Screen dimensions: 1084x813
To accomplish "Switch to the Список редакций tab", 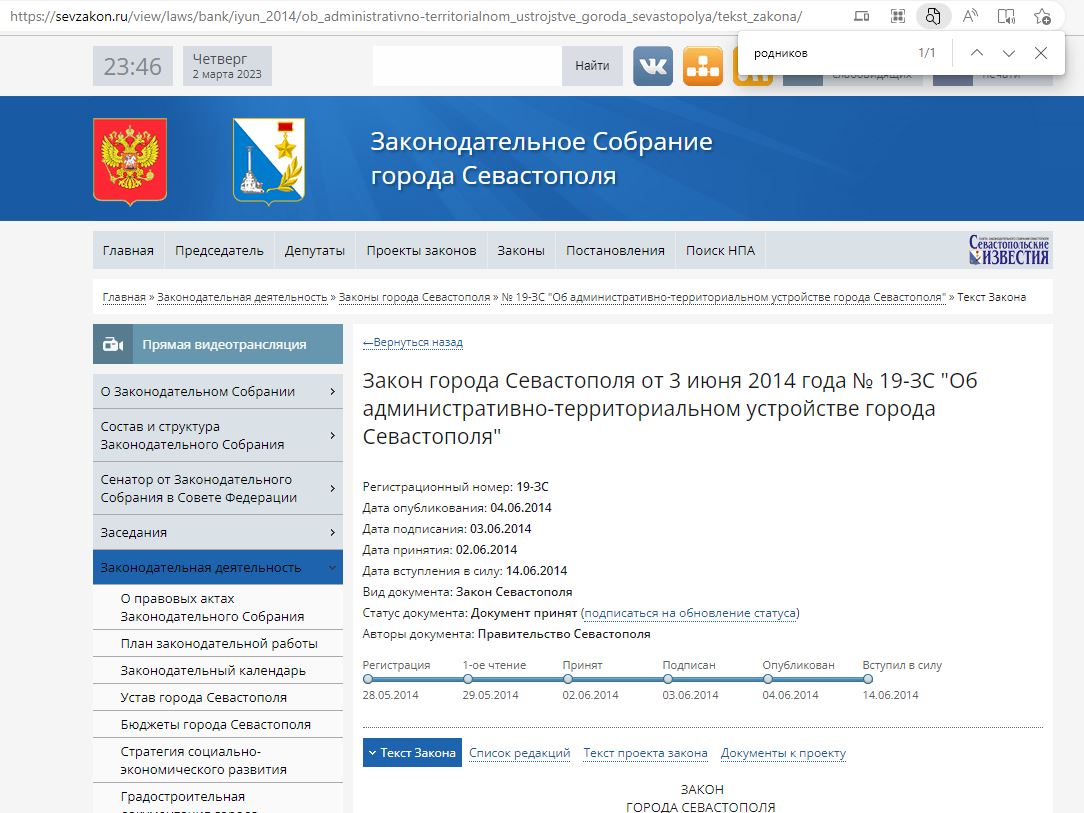I will click(519, 752).
